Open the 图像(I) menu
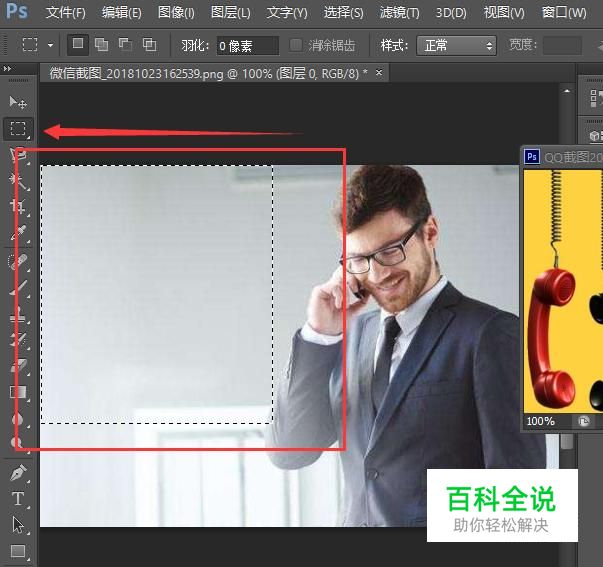603x567 pixels. [x=176, y=13]
